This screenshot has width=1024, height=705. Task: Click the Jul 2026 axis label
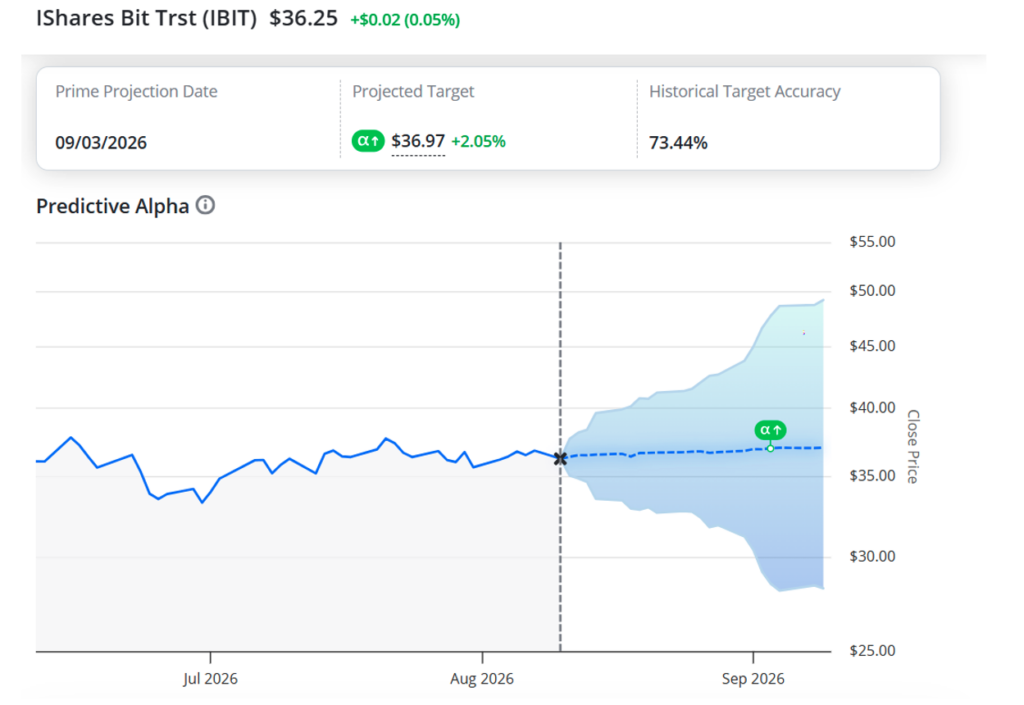click(210, 679)
